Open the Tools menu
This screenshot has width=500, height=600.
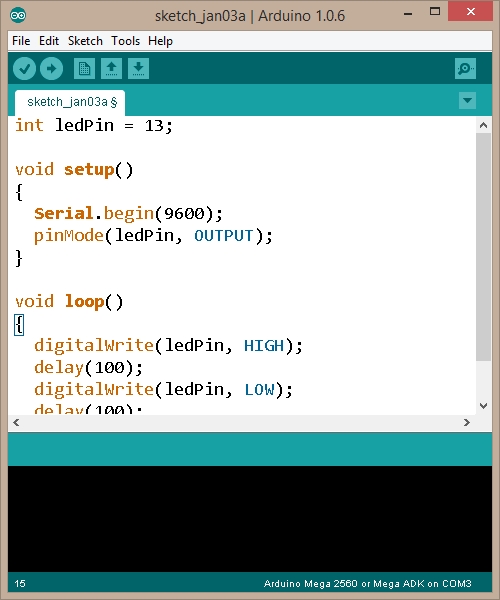coord(125,41)
